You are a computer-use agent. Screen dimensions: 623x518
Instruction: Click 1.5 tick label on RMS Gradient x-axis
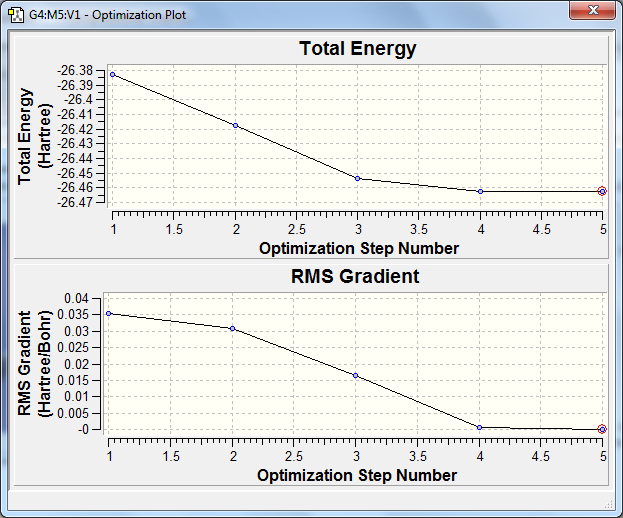171,456
